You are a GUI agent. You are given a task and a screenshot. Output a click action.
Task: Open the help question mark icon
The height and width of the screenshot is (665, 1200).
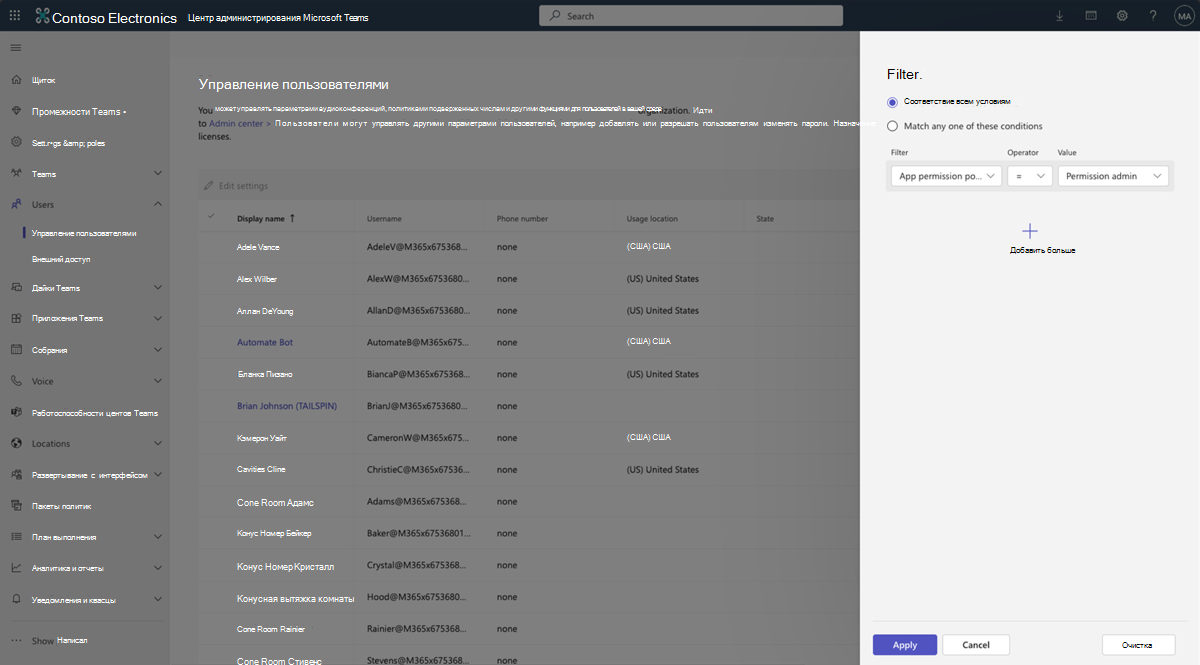(x=1153, y=16)
